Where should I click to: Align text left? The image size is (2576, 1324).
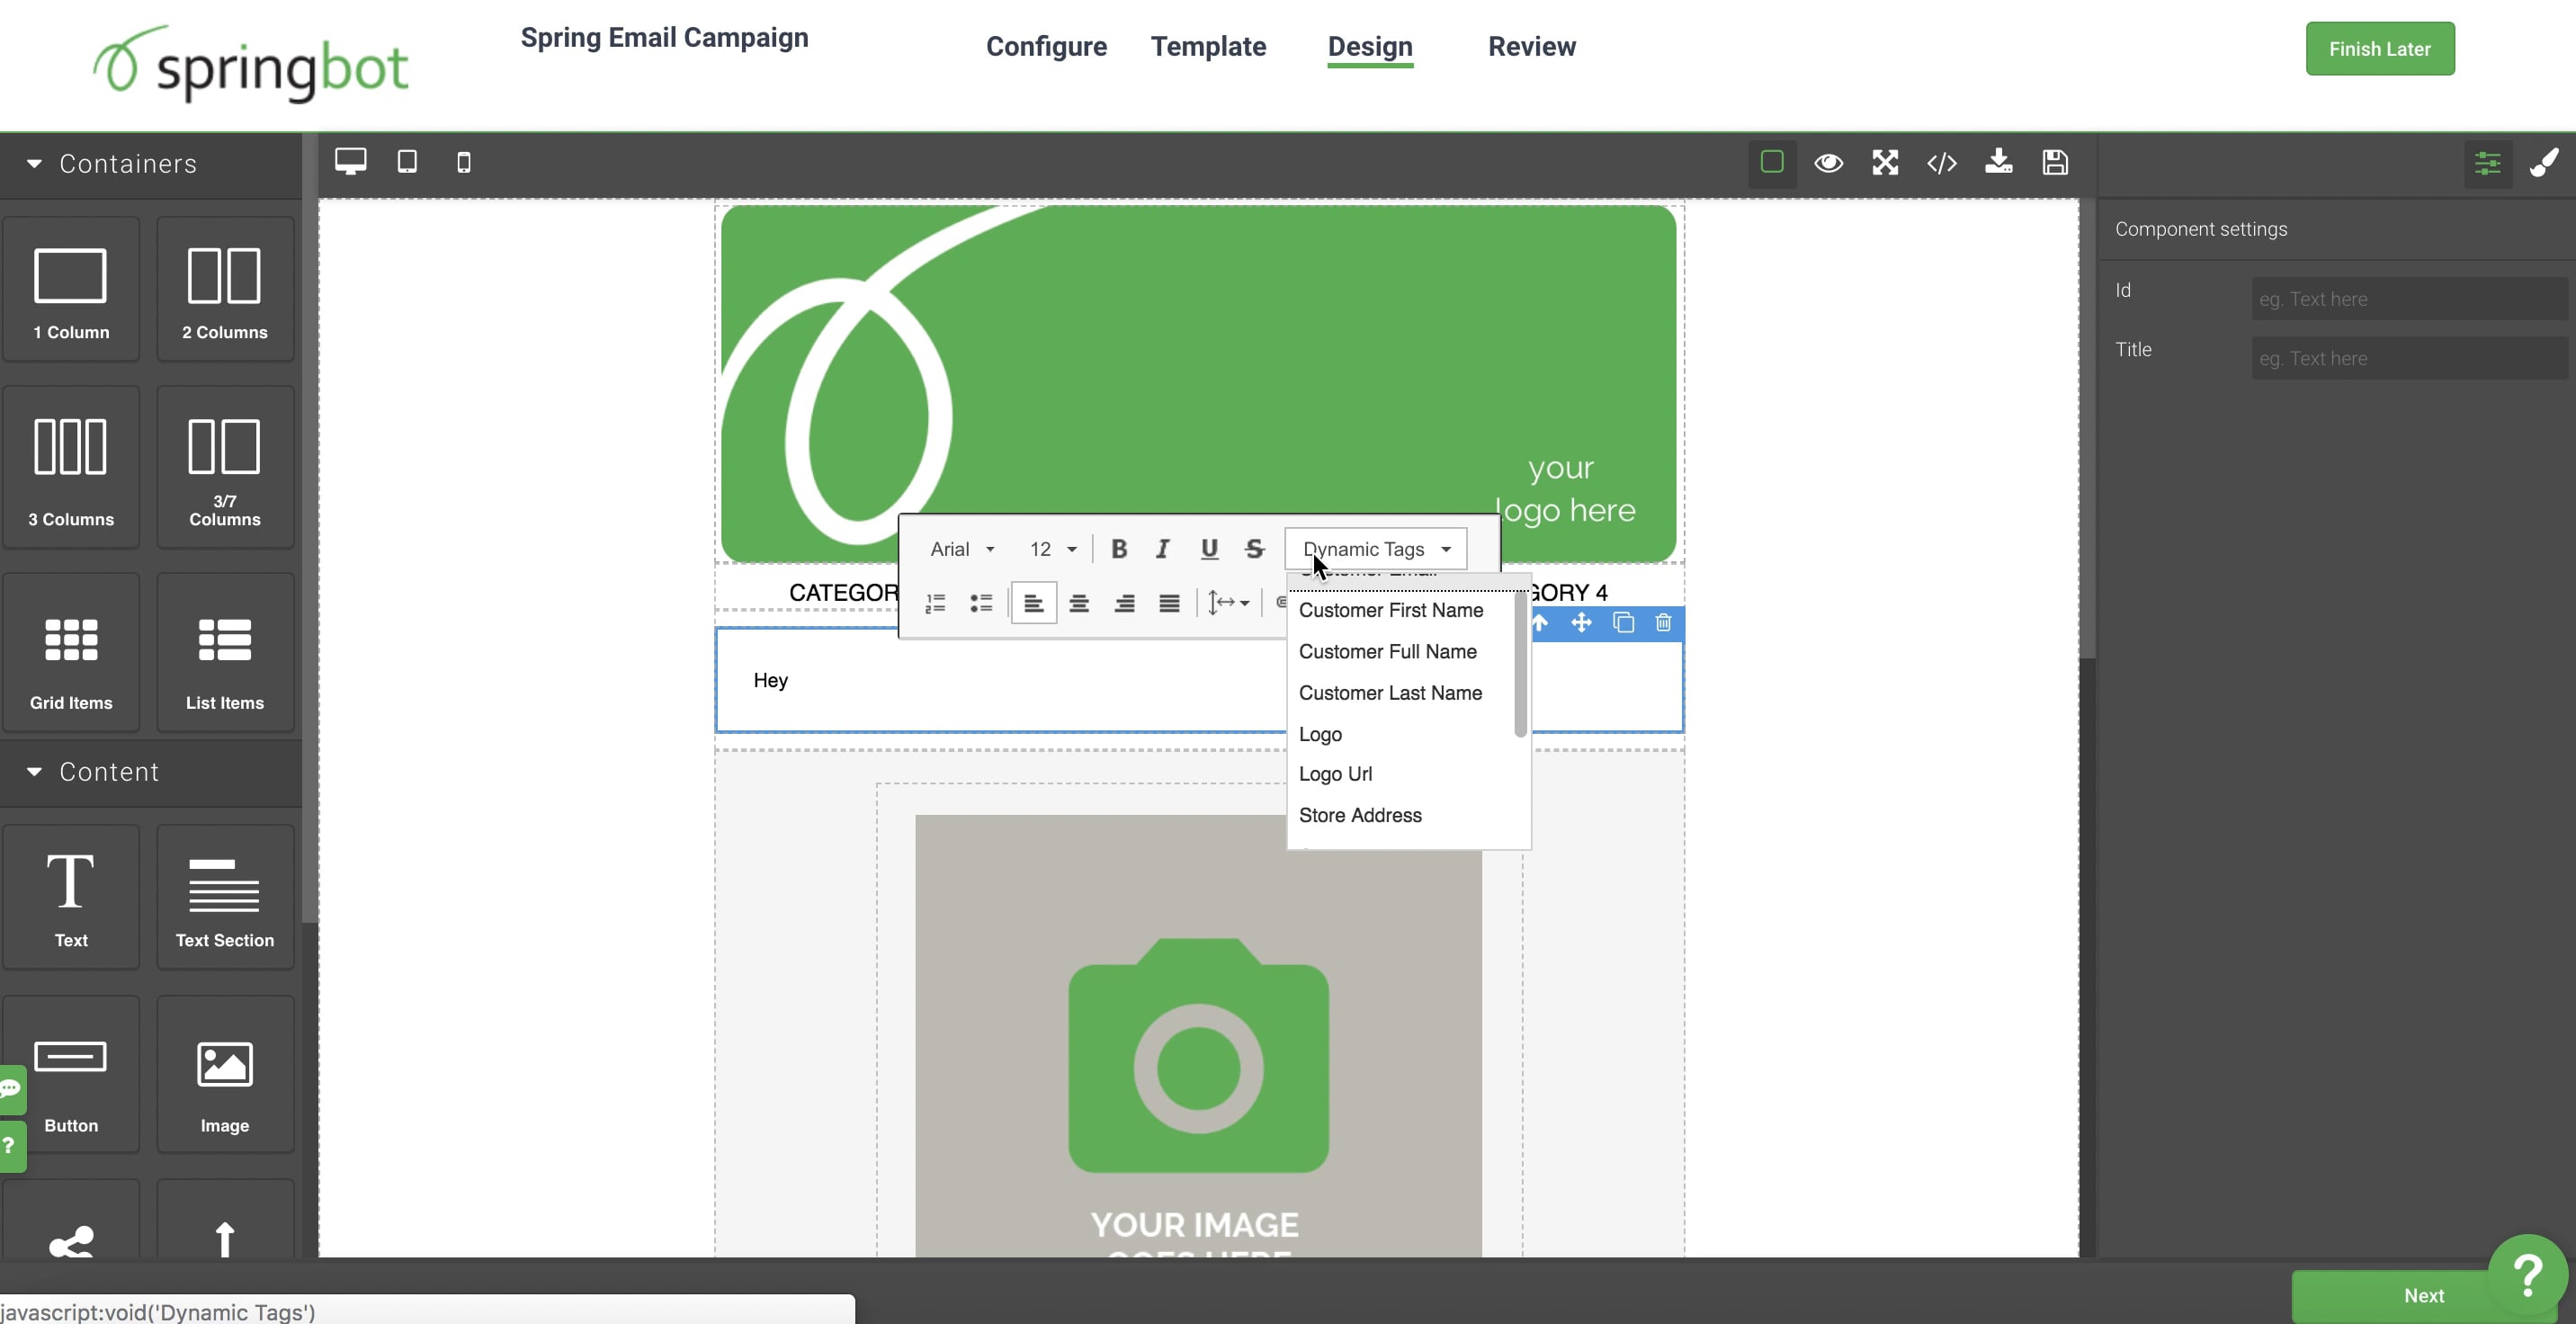click(x=1033, y=603)
